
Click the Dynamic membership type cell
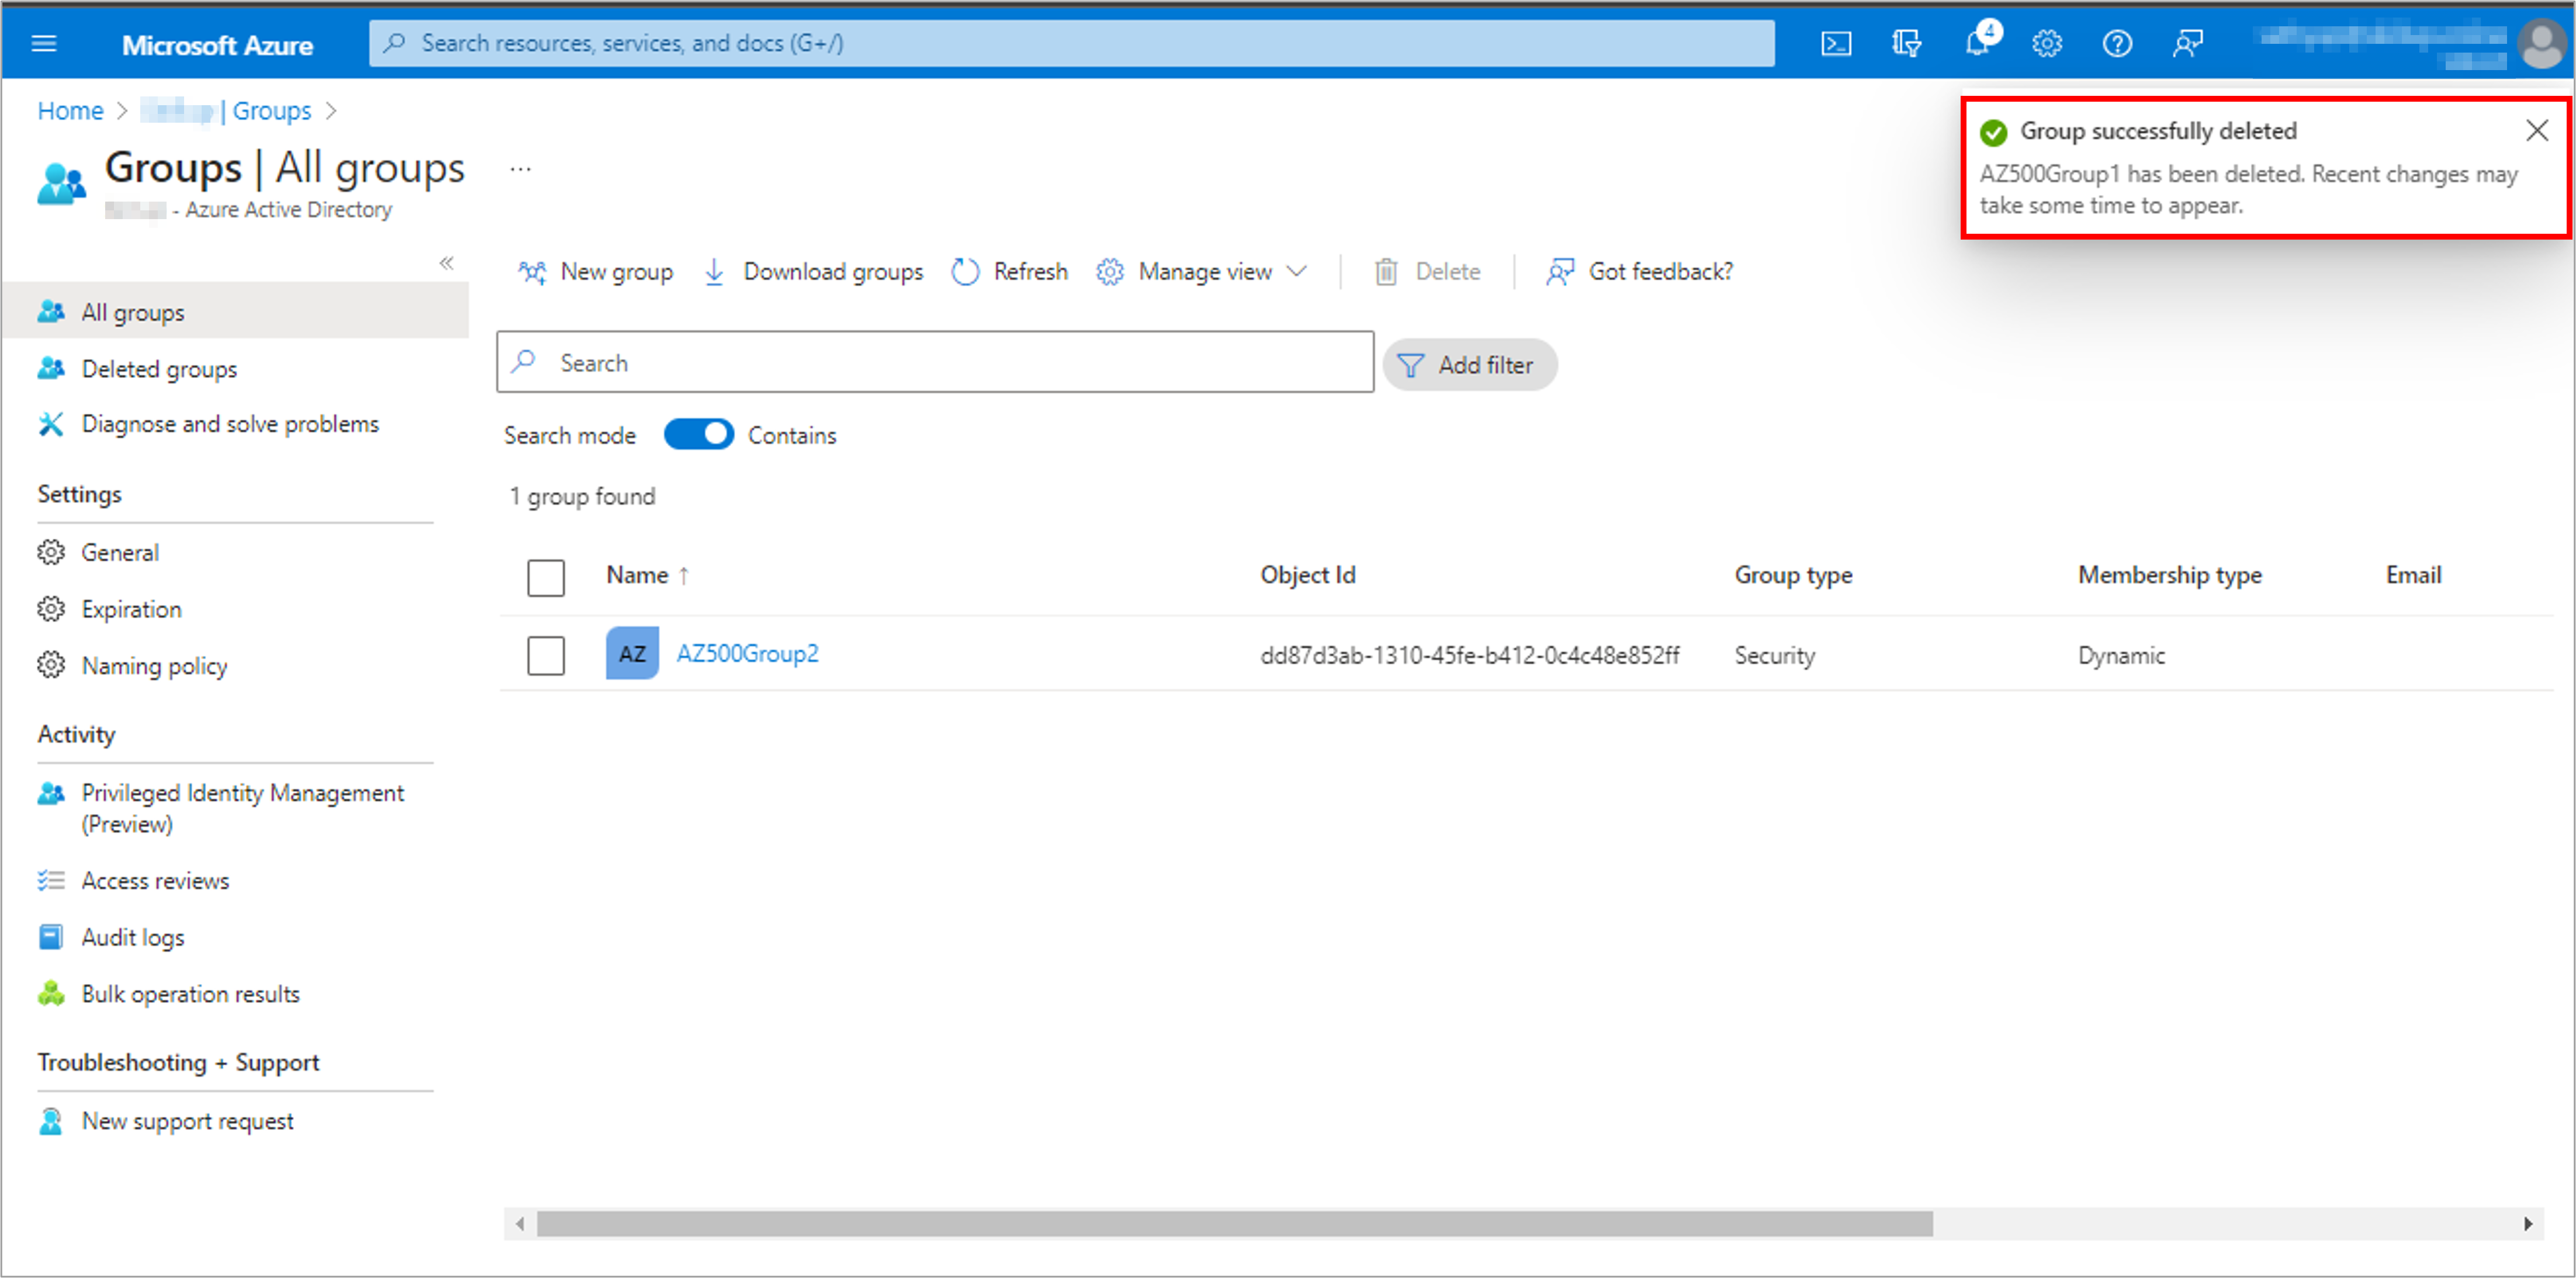(x=2121, y=655)
